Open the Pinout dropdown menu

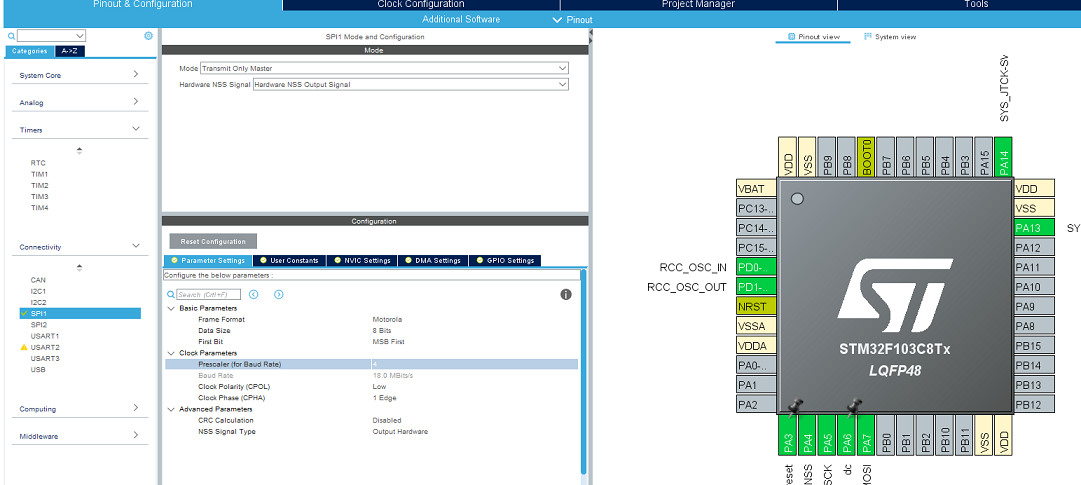tap(572, 20)
